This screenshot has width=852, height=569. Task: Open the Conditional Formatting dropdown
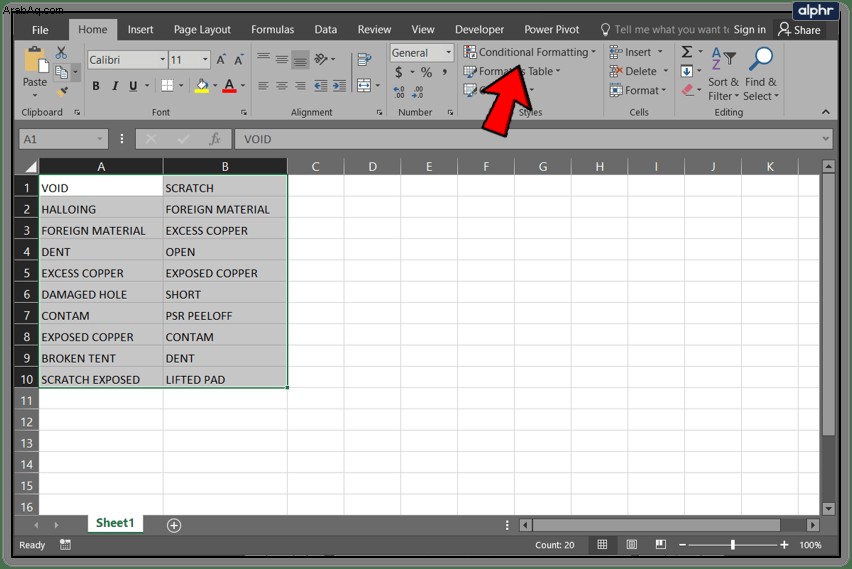click(530, 52)
